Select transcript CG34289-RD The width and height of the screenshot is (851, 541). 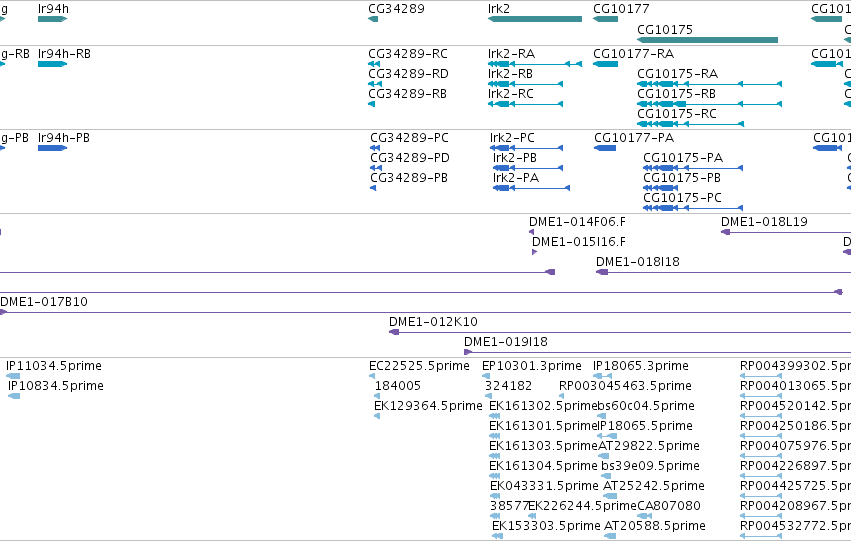(x=408, y=74)
